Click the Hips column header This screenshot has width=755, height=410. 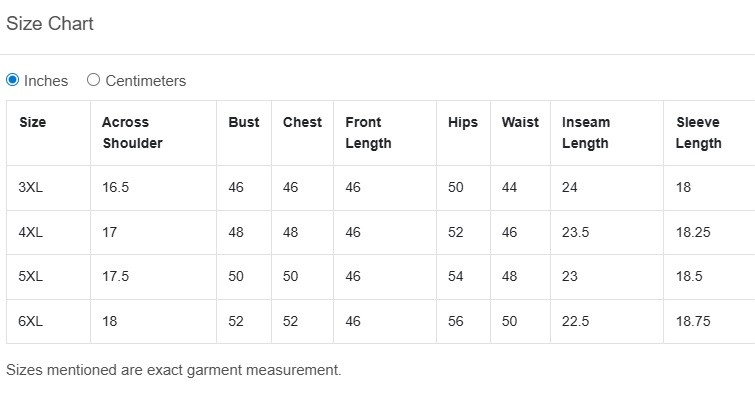(x=462, y=122)
